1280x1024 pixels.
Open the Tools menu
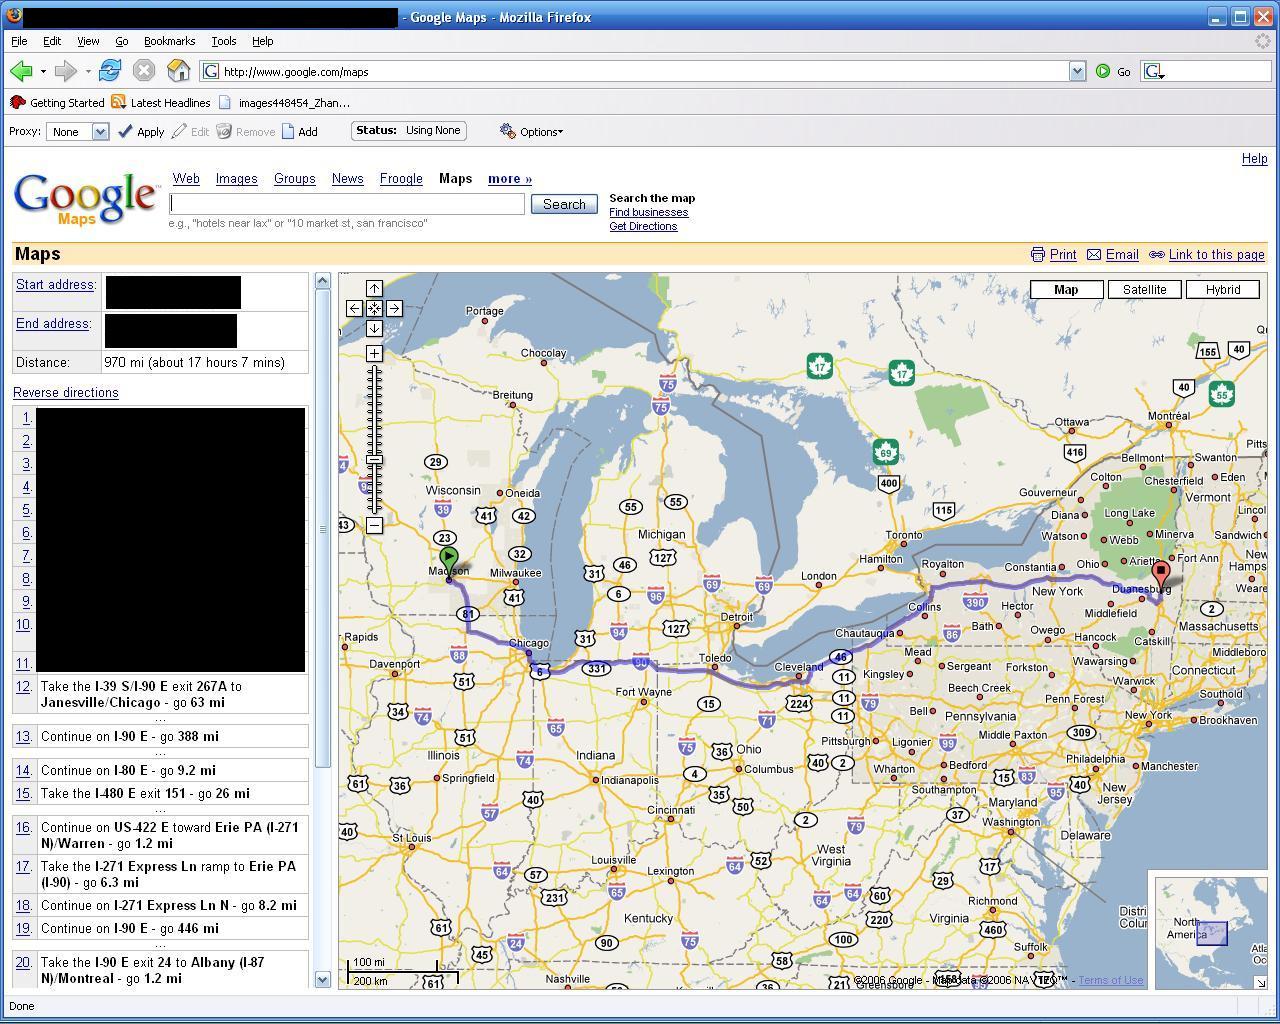point(223,41)
